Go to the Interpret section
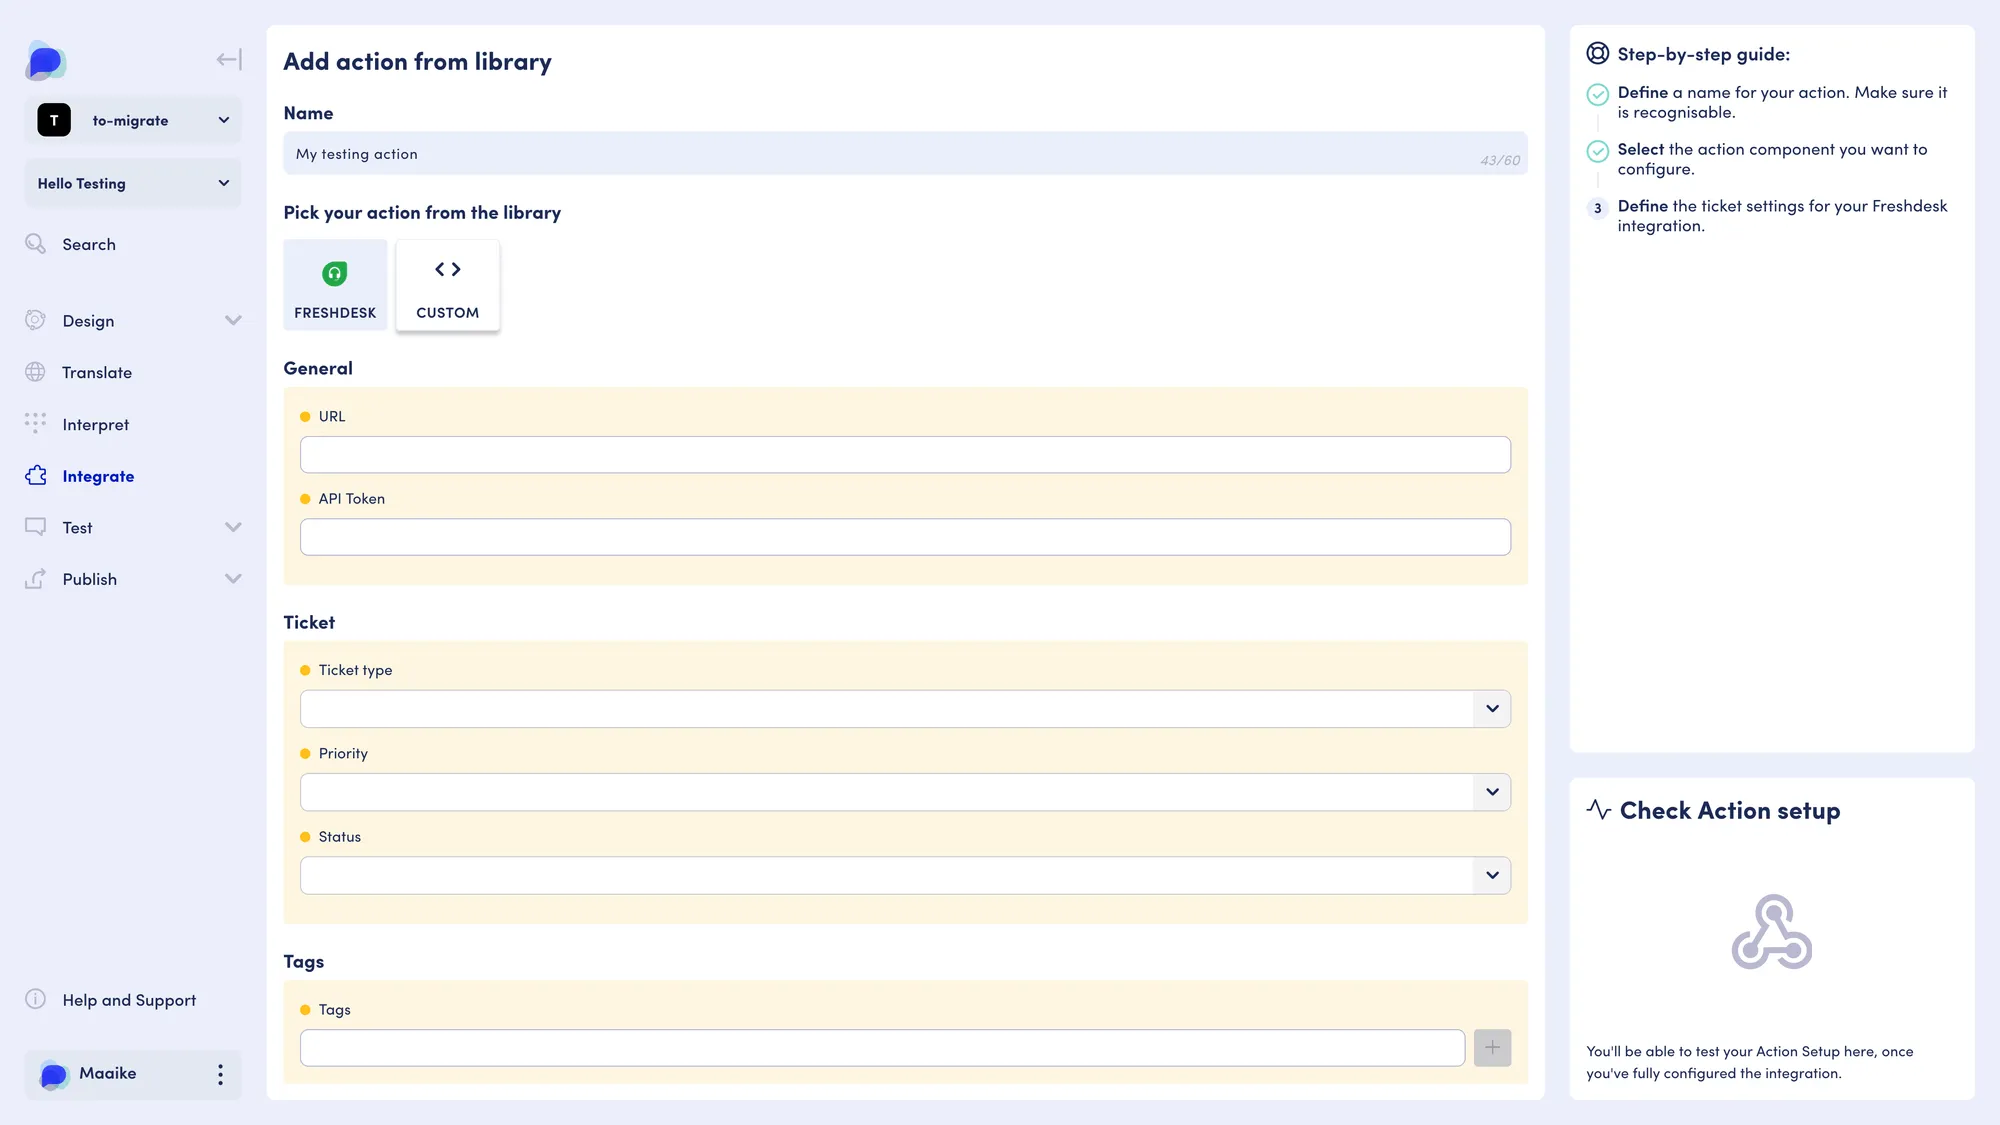Screen dimensions: 2000x1125 coord(96,424)
